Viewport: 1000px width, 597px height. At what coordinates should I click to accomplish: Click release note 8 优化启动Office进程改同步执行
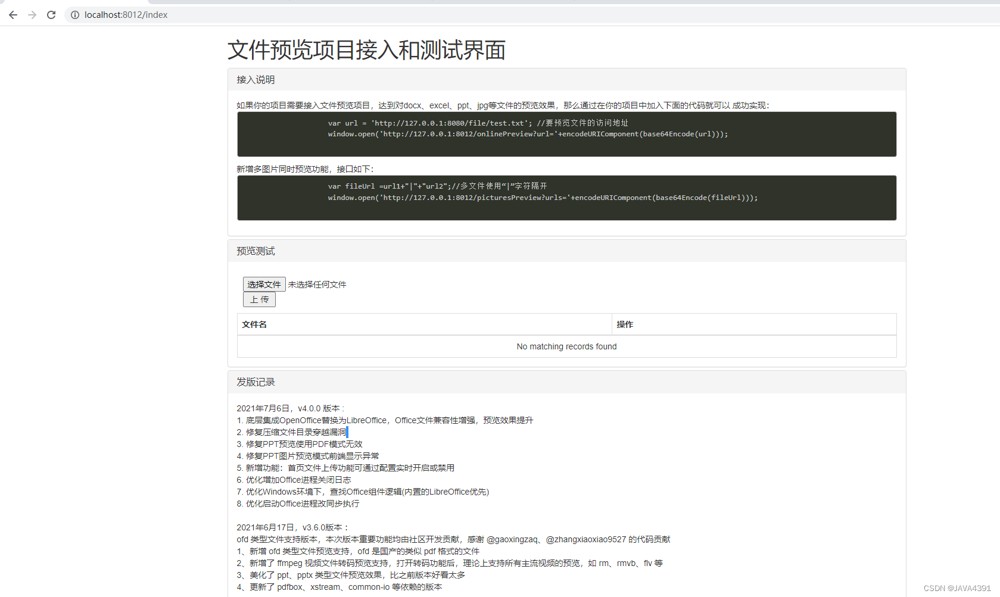coord(298,504)
